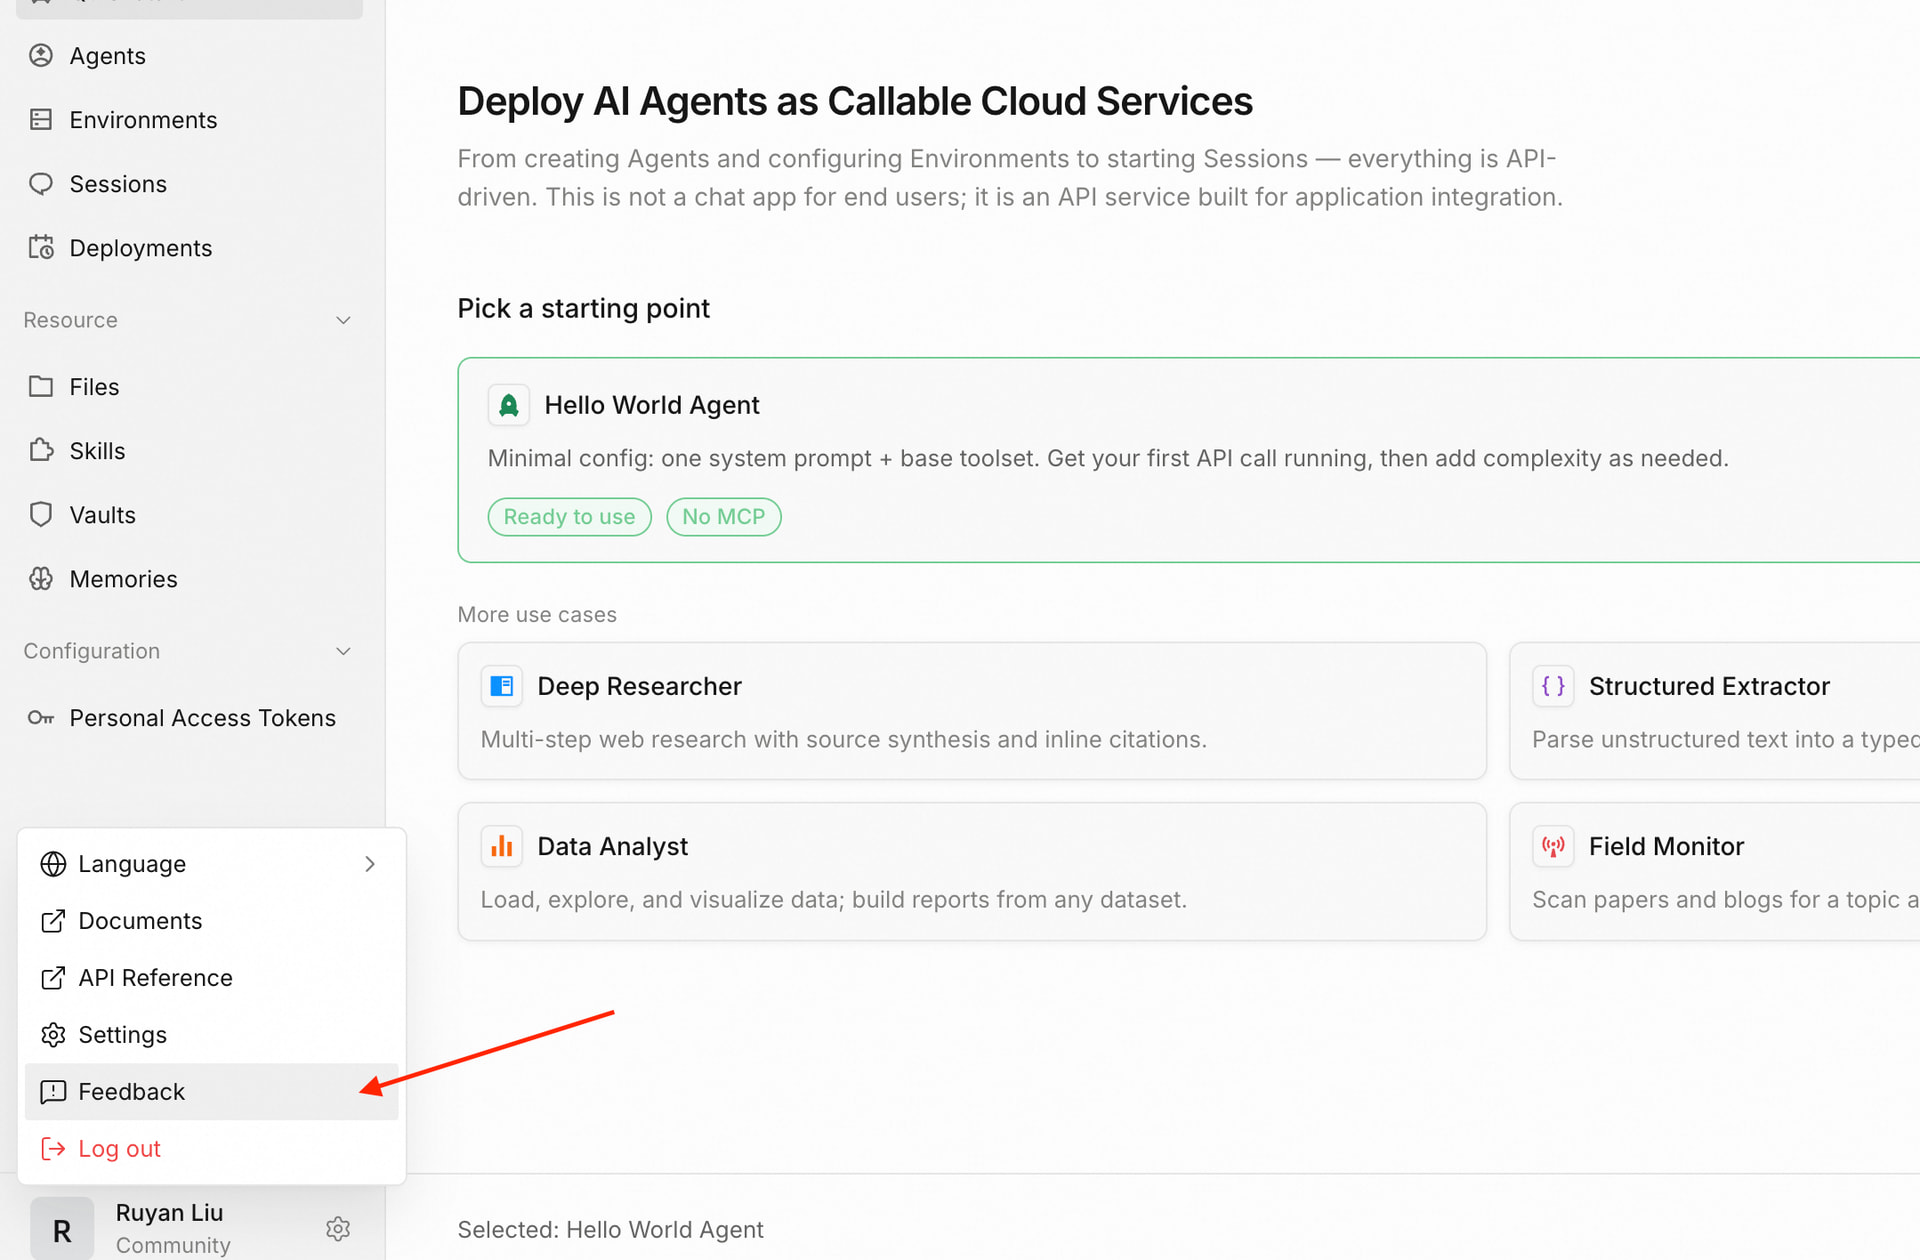Image resolution: width=1920 pixels, height=1260 pixels.
Task: Choose Settings from the popup menu
Action: pyautogui.click(x=212, y=1035)
